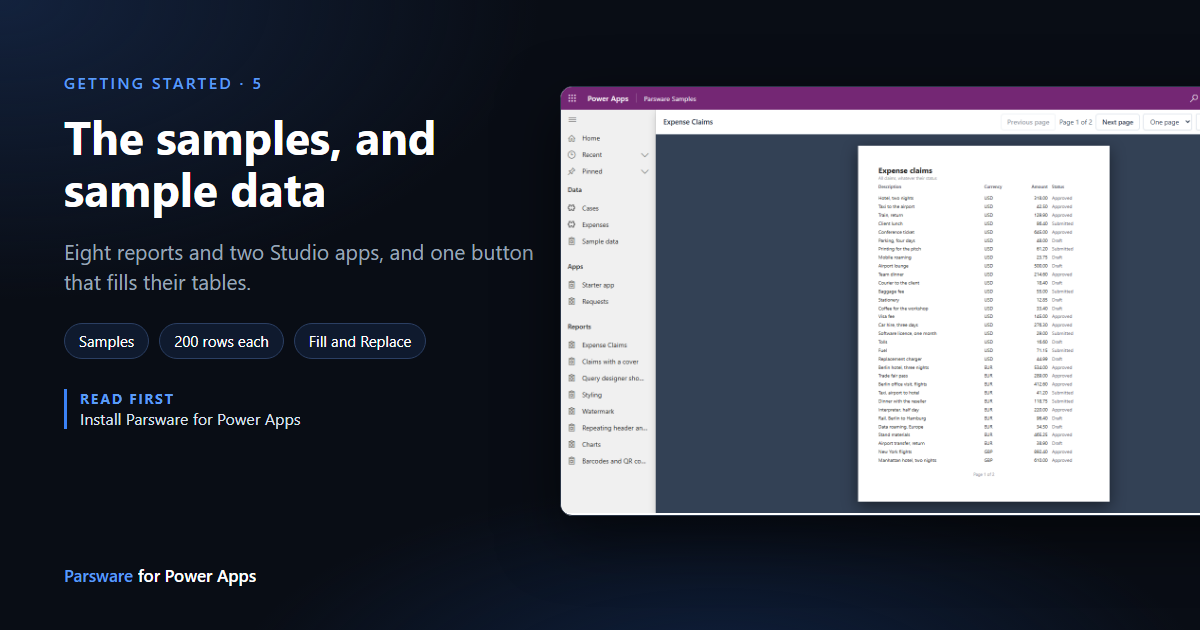Click the icon beside Claims with a cover
Image resolution: width=1200 pixels, height=630 pixels.
tap(571, 362)
